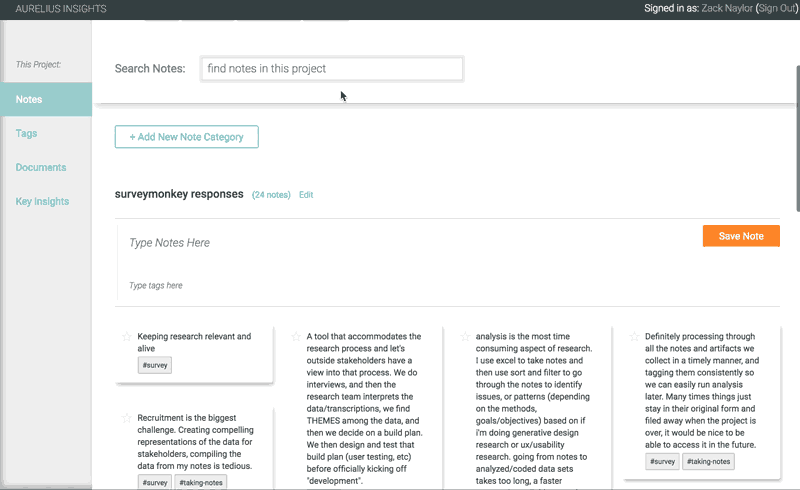Star the 'Recruitment is the biggest challenge' note
Viewport: 800px width, 490px height.
coord(127,417)
